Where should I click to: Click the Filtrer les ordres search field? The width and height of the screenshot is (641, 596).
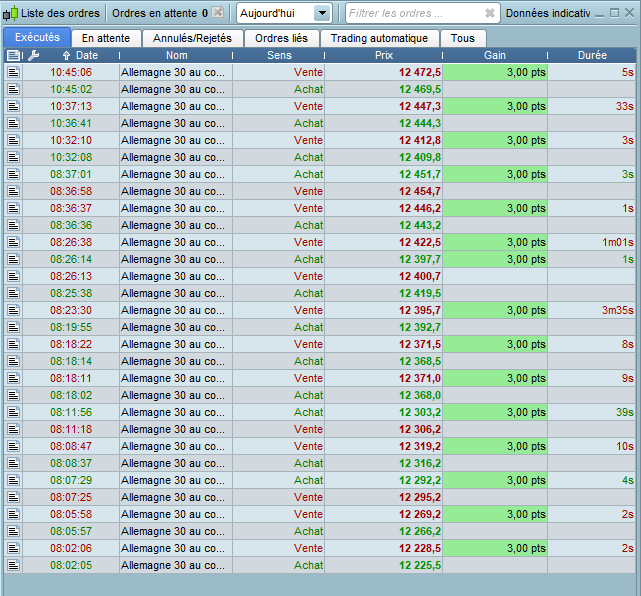pyautogui.click(x=412, y=13)
